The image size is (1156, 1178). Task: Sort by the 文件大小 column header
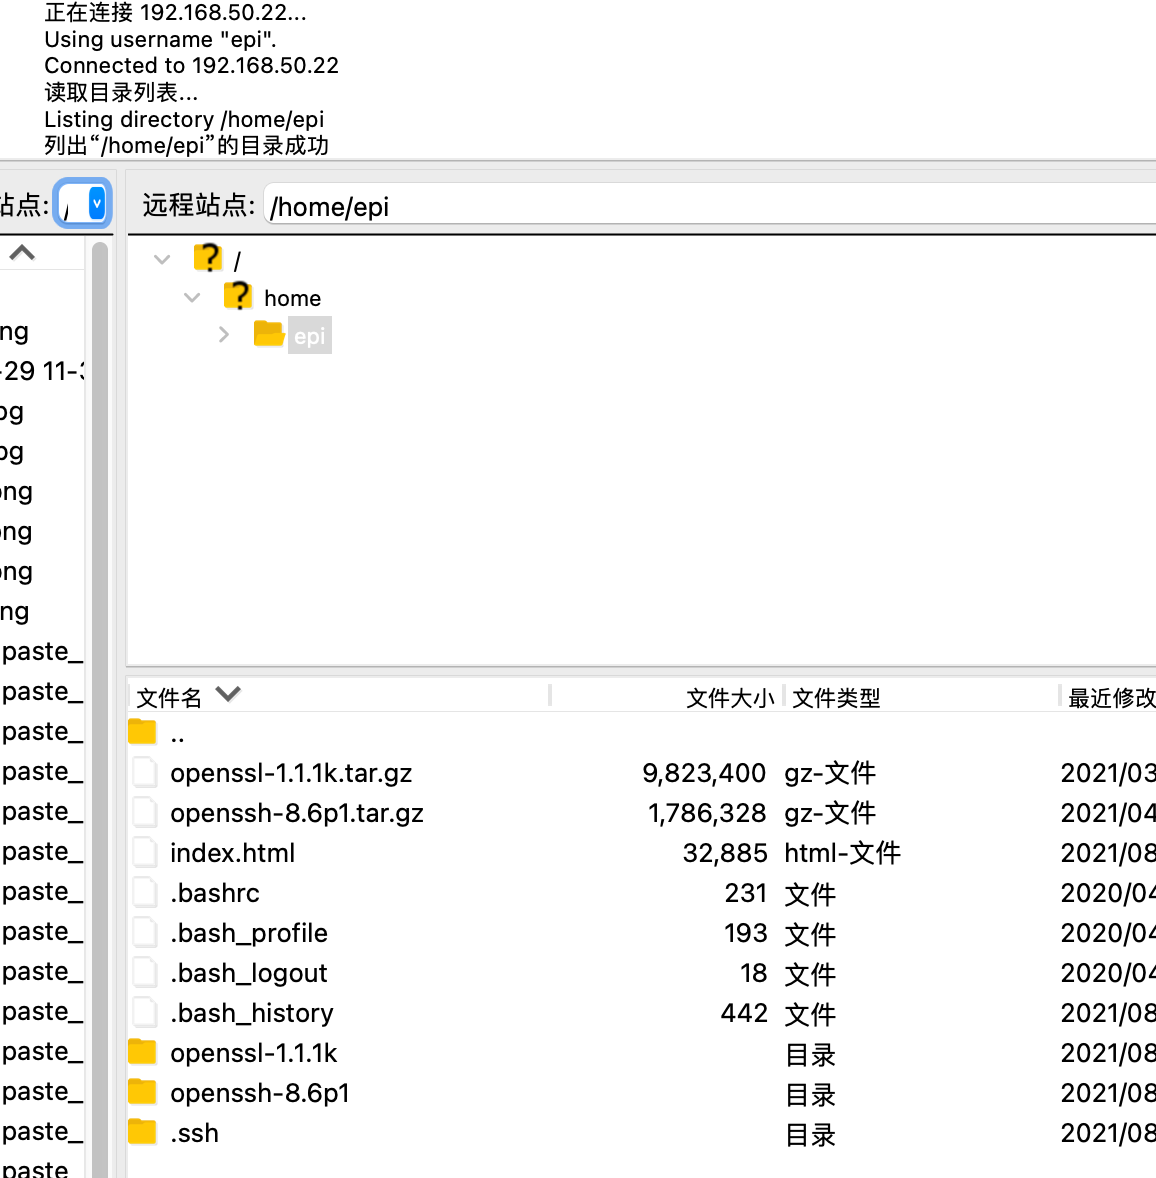coord(729,697)
